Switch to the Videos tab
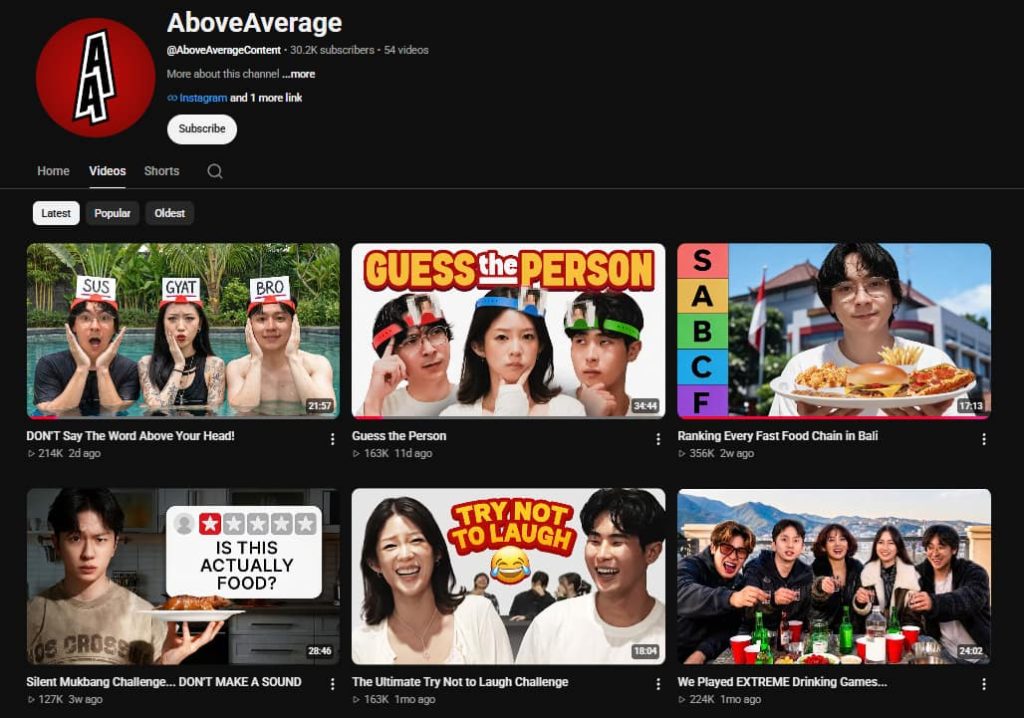Image resolution: width=1024 pixels, height=718 pixels. [108, 171]
